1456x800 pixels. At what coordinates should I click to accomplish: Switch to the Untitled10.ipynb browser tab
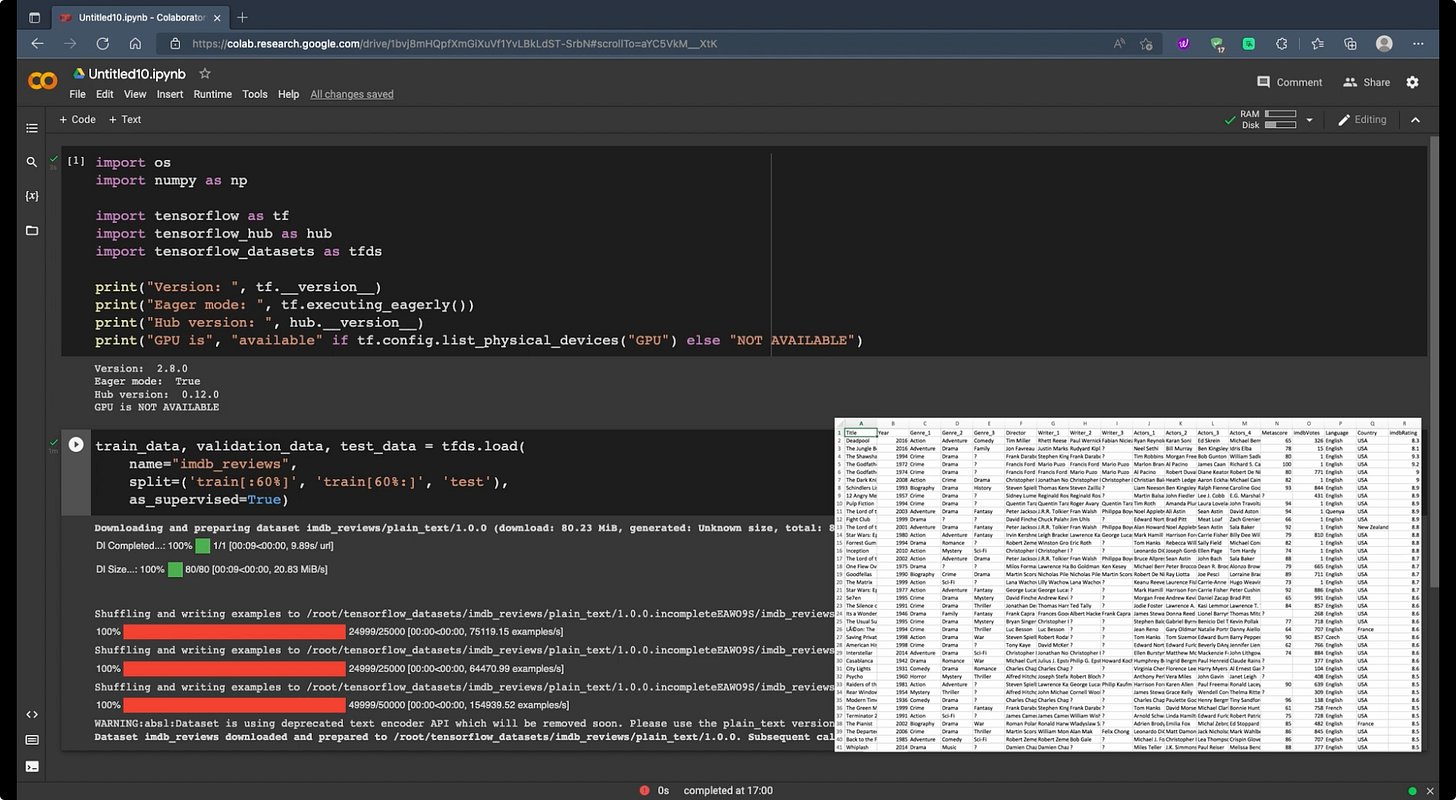point(135,17)
